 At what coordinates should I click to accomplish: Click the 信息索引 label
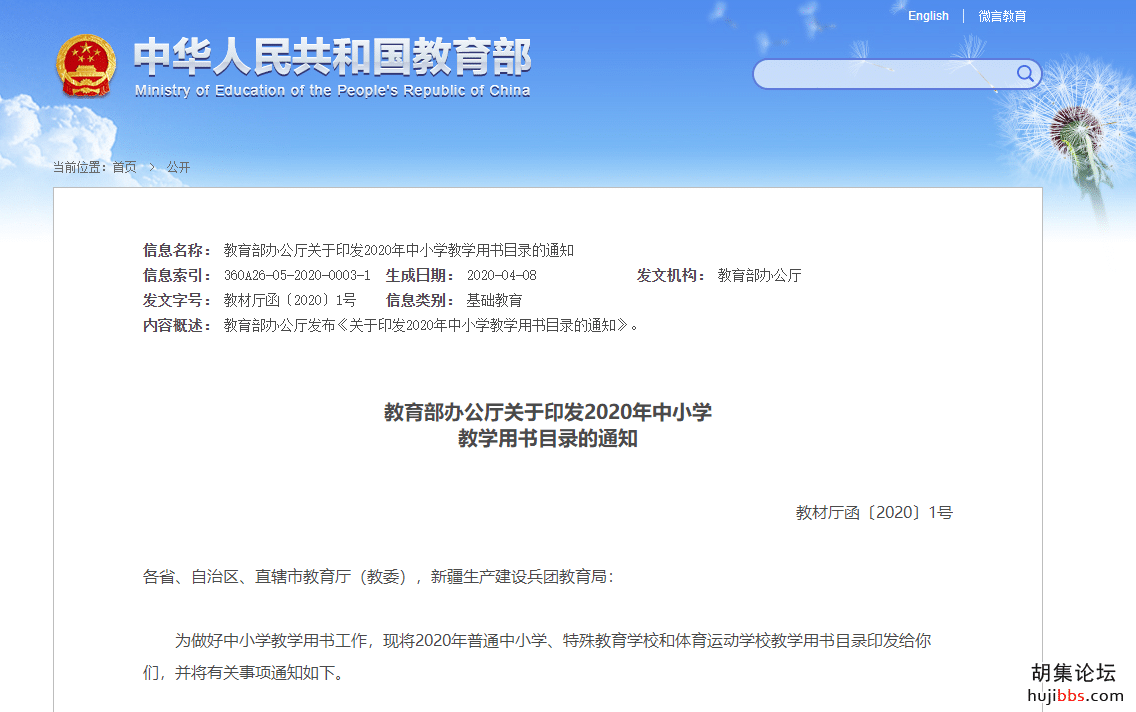click(x=177, y=275)
